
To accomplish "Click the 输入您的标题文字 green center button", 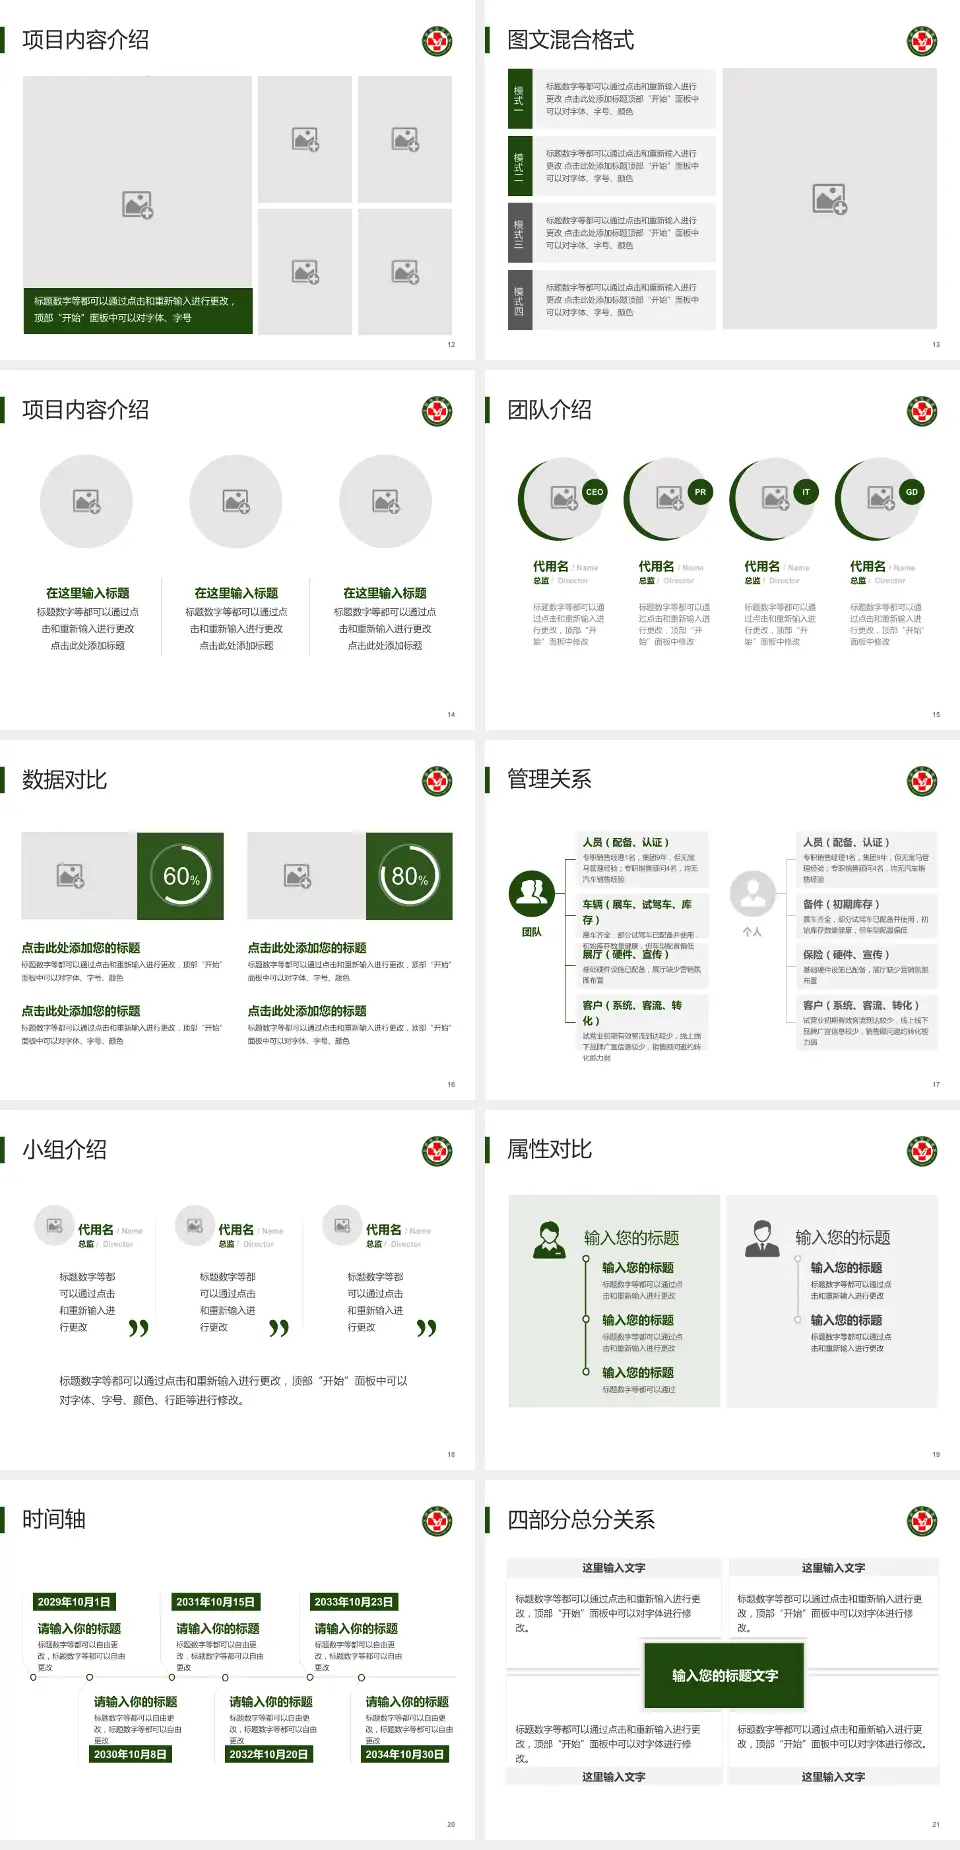I will click(725, 1675).
